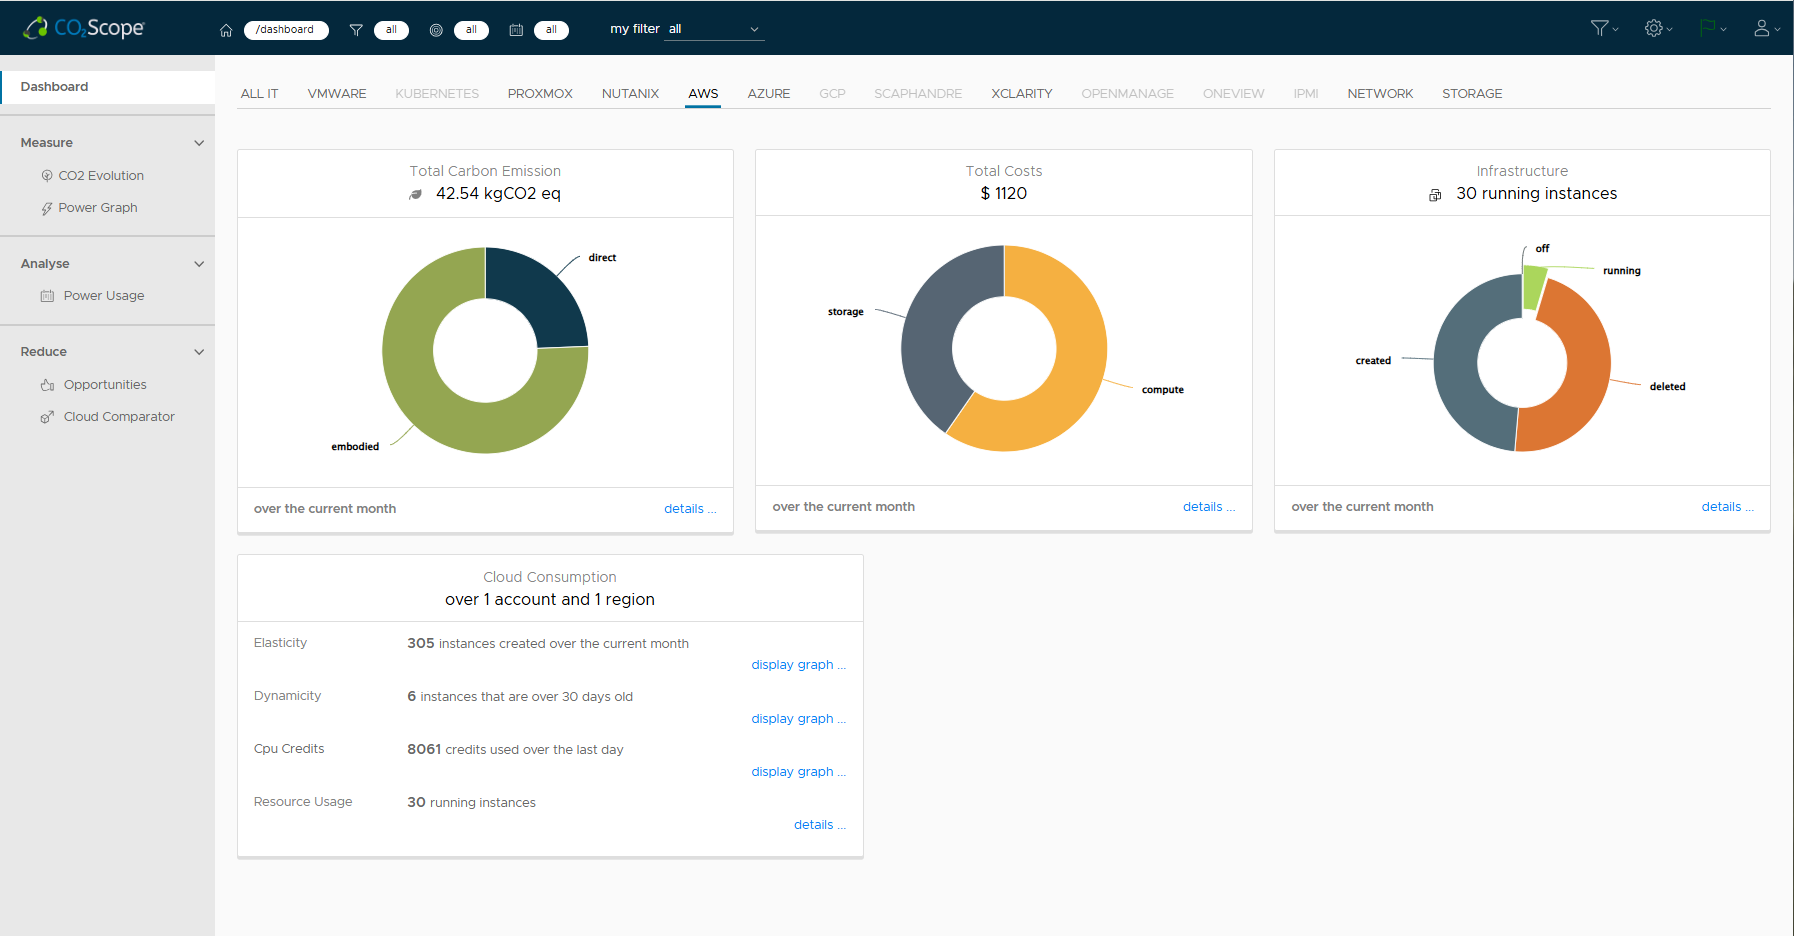
Task: Switch to the ALL IT tab
Action: (259, 94)
